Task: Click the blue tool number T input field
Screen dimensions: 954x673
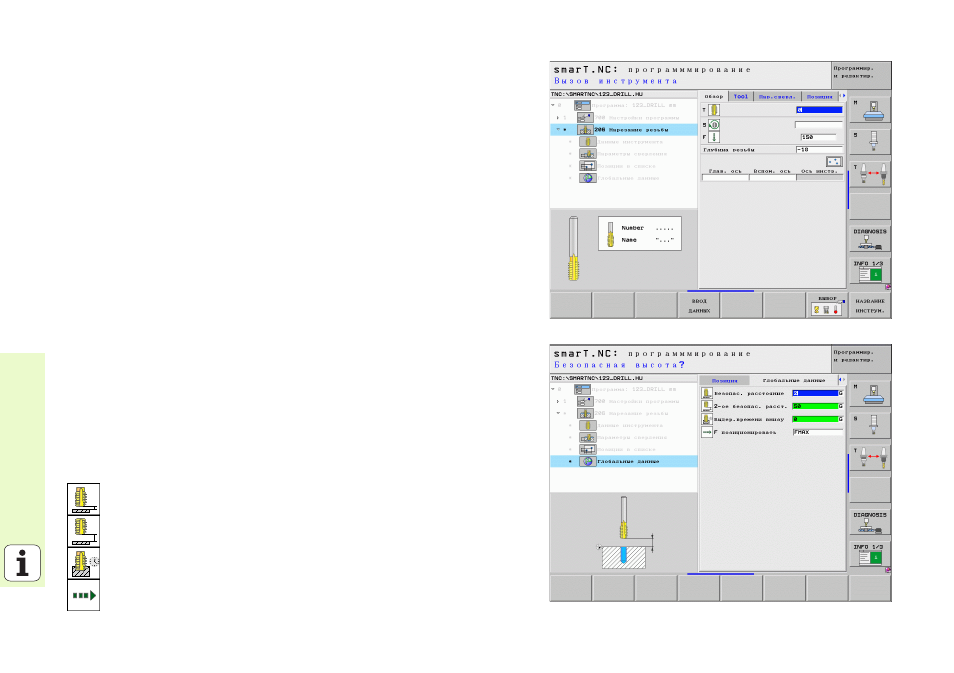Action: 819,110
